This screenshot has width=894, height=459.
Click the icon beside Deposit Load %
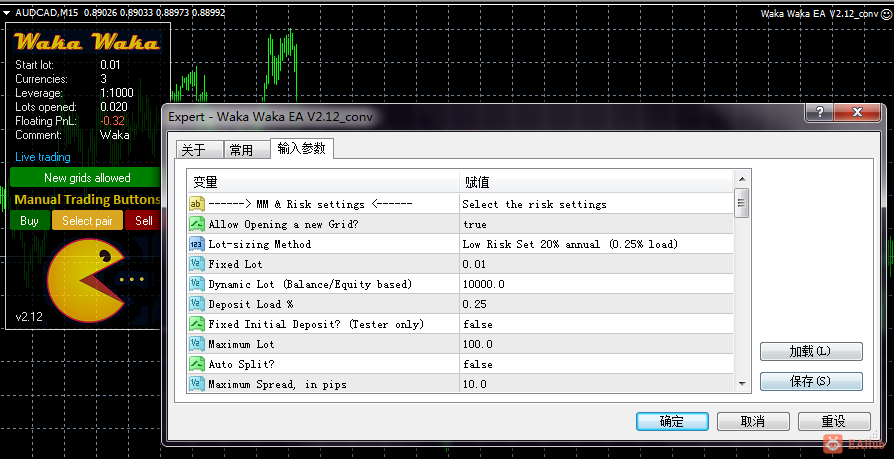(x=197, y=304)
